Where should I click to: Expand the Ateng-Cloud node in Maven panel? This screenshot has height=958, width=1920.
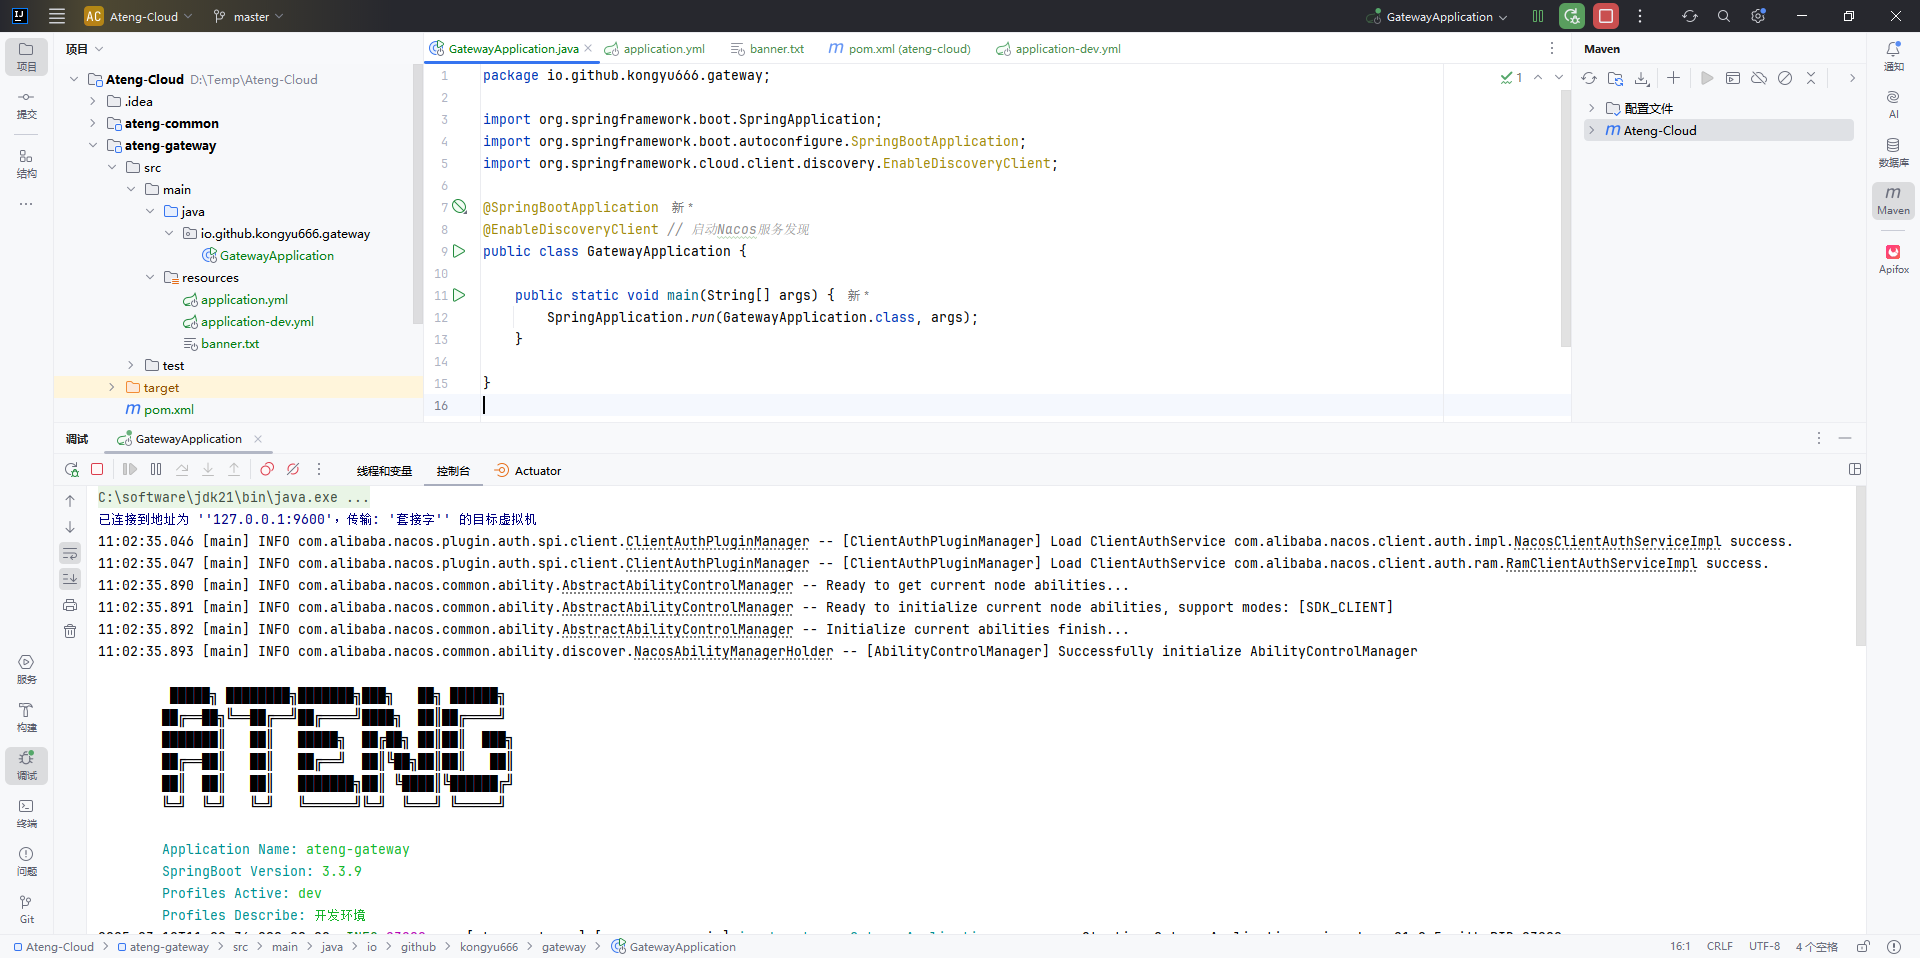(x=1592, y=130)
